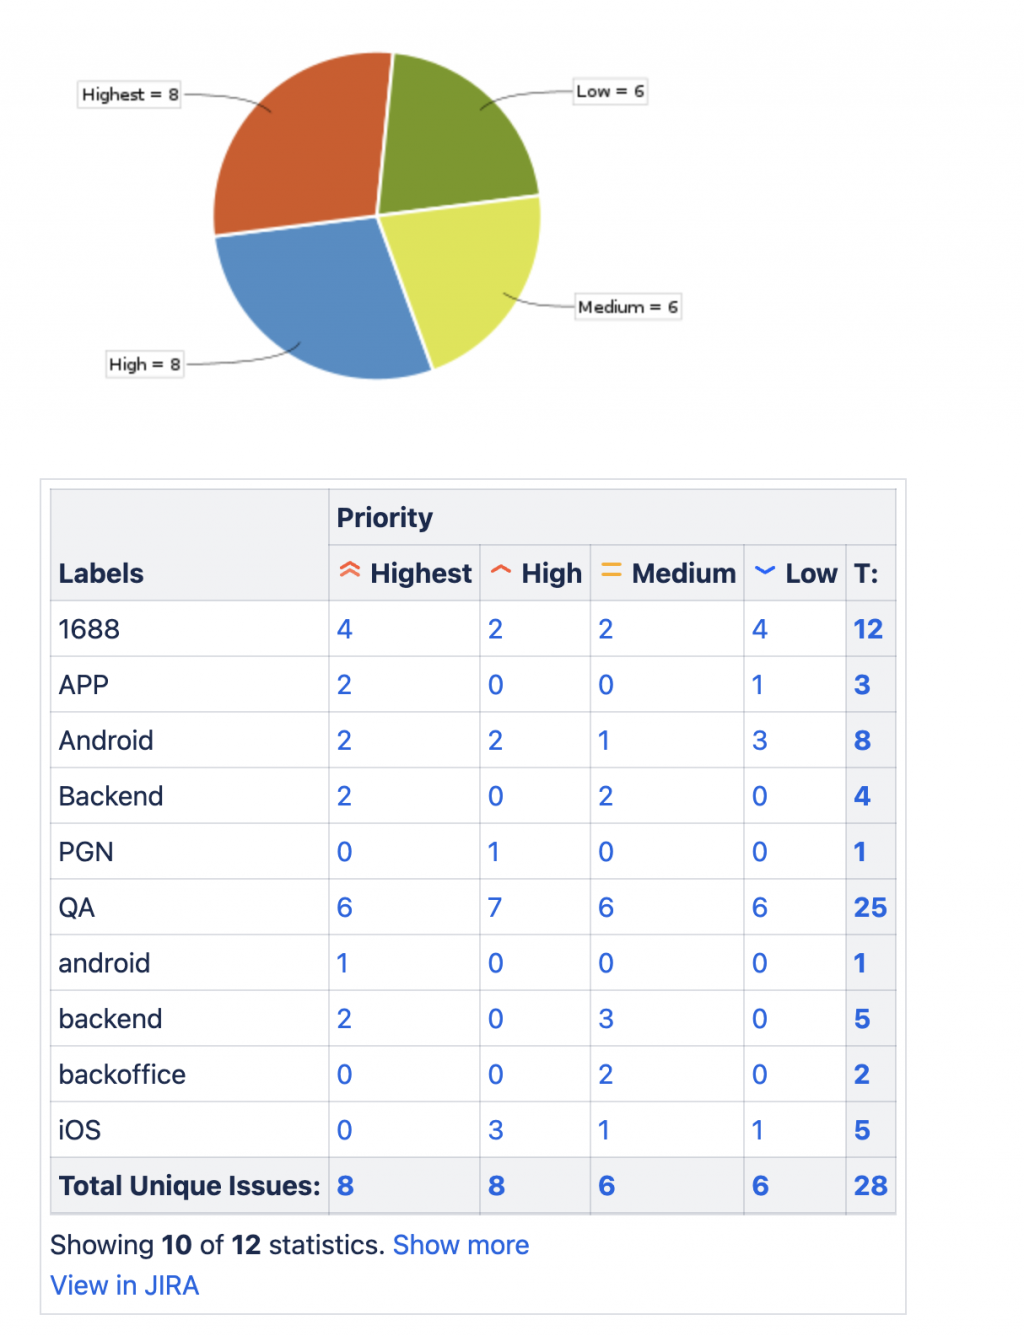Click the backoffice label cell
Screen dimensions: 1024x1336
190,1075
